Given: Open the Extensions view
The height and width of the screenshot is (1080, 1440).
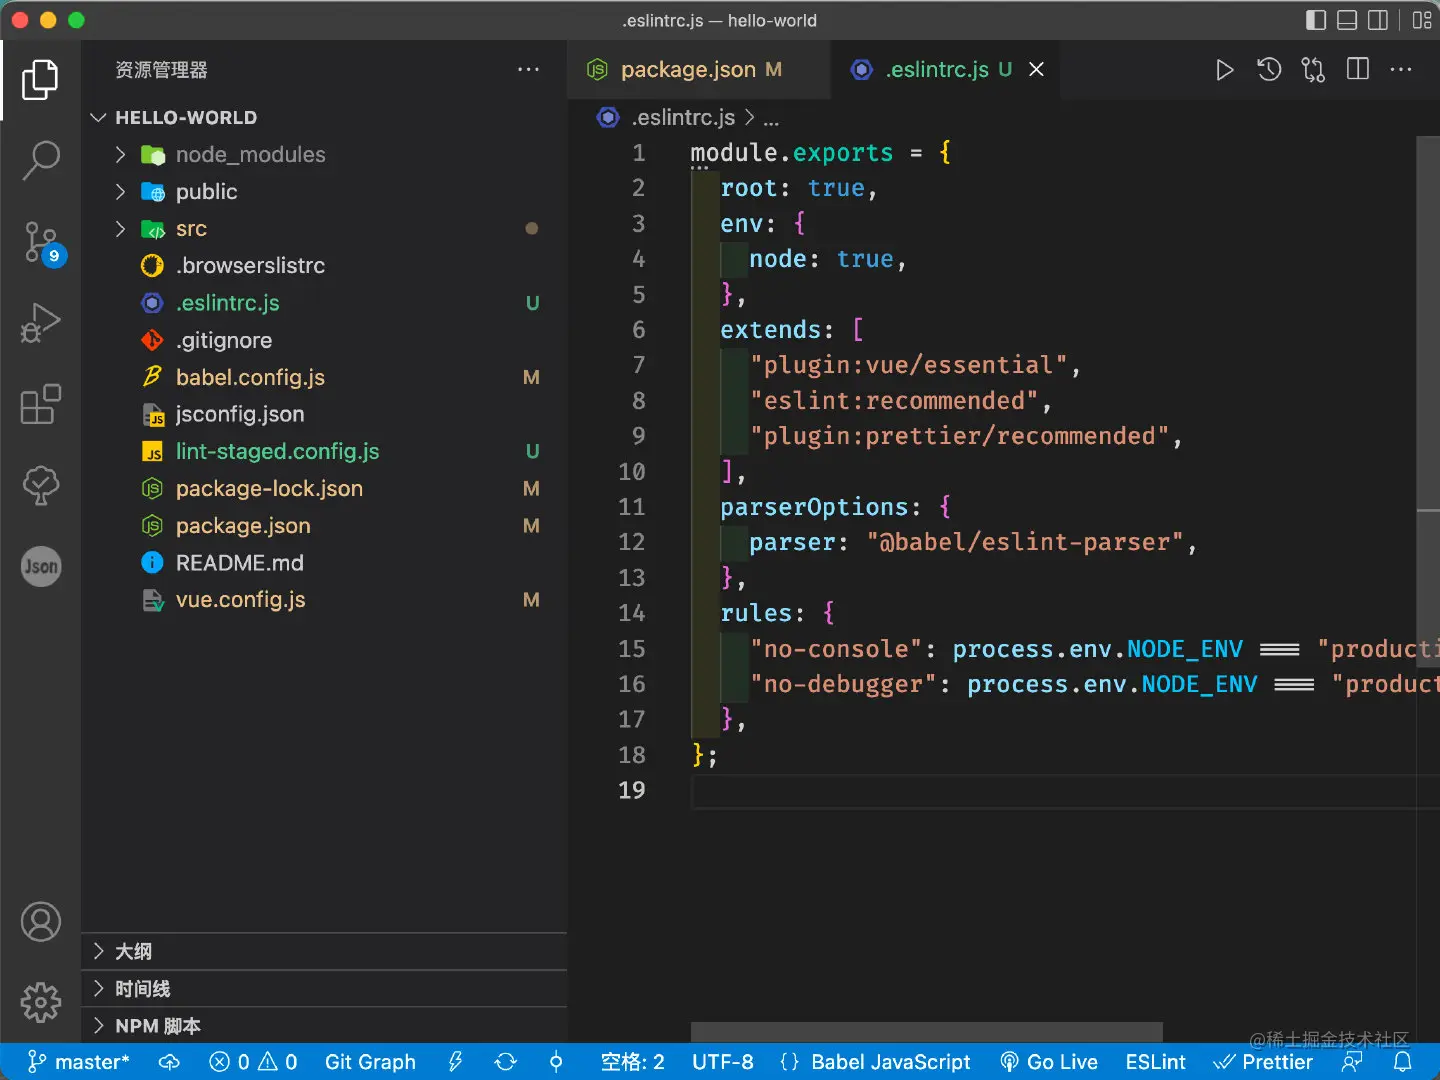Looking at the screenshot, I should pos(40,404).
